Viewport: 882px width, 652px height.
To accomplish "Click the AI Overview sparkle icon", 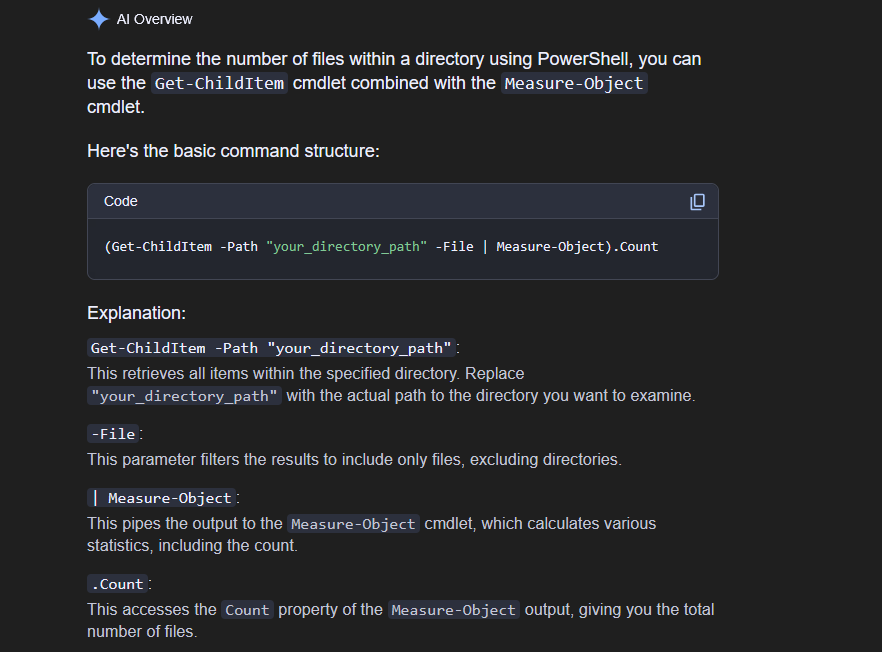I will click(x=98, y=19).
